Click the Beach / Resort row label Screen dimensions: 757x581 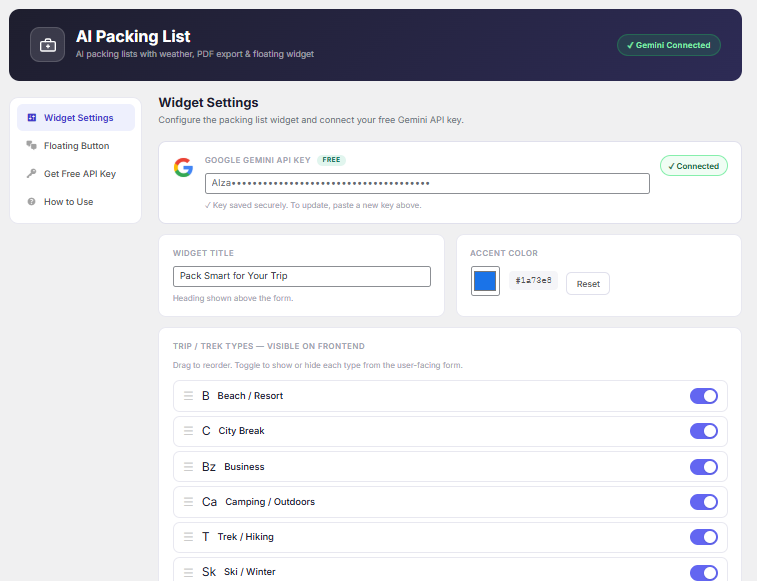(x=250, y=396)
